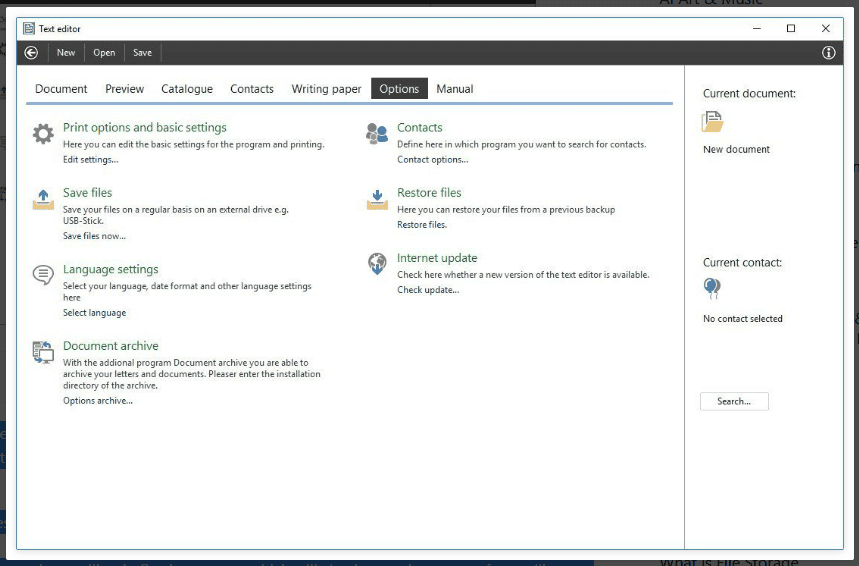Image resolution: width=859 pixels, height=566 pixels.
Task: Click the current contact person icon
Action: (x=712, y=288)
